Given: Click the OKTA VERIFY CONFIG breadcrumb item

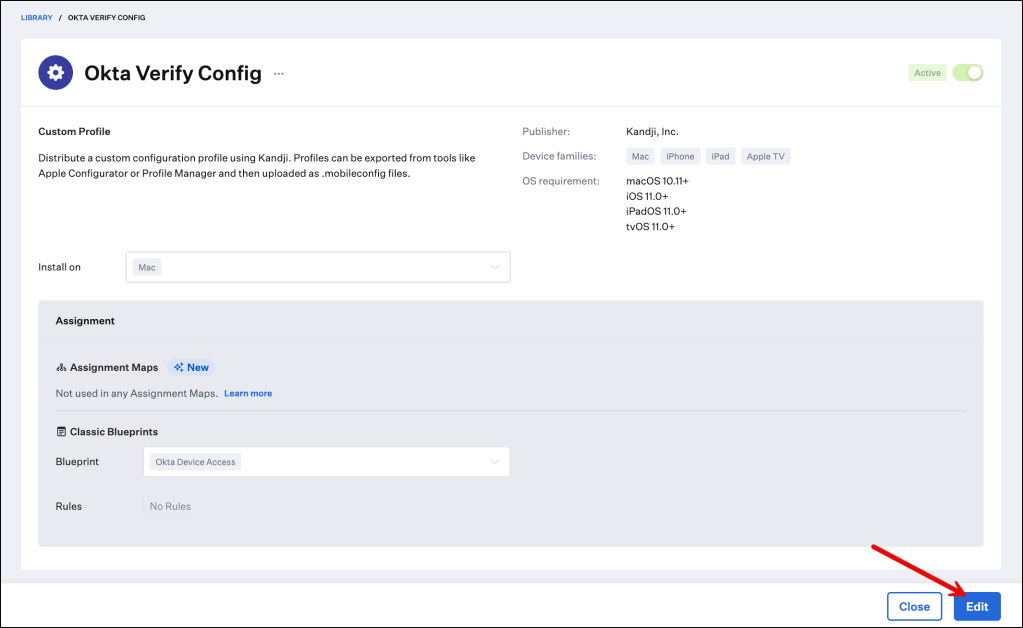Looking at the screenshot, I should point(105,18).
